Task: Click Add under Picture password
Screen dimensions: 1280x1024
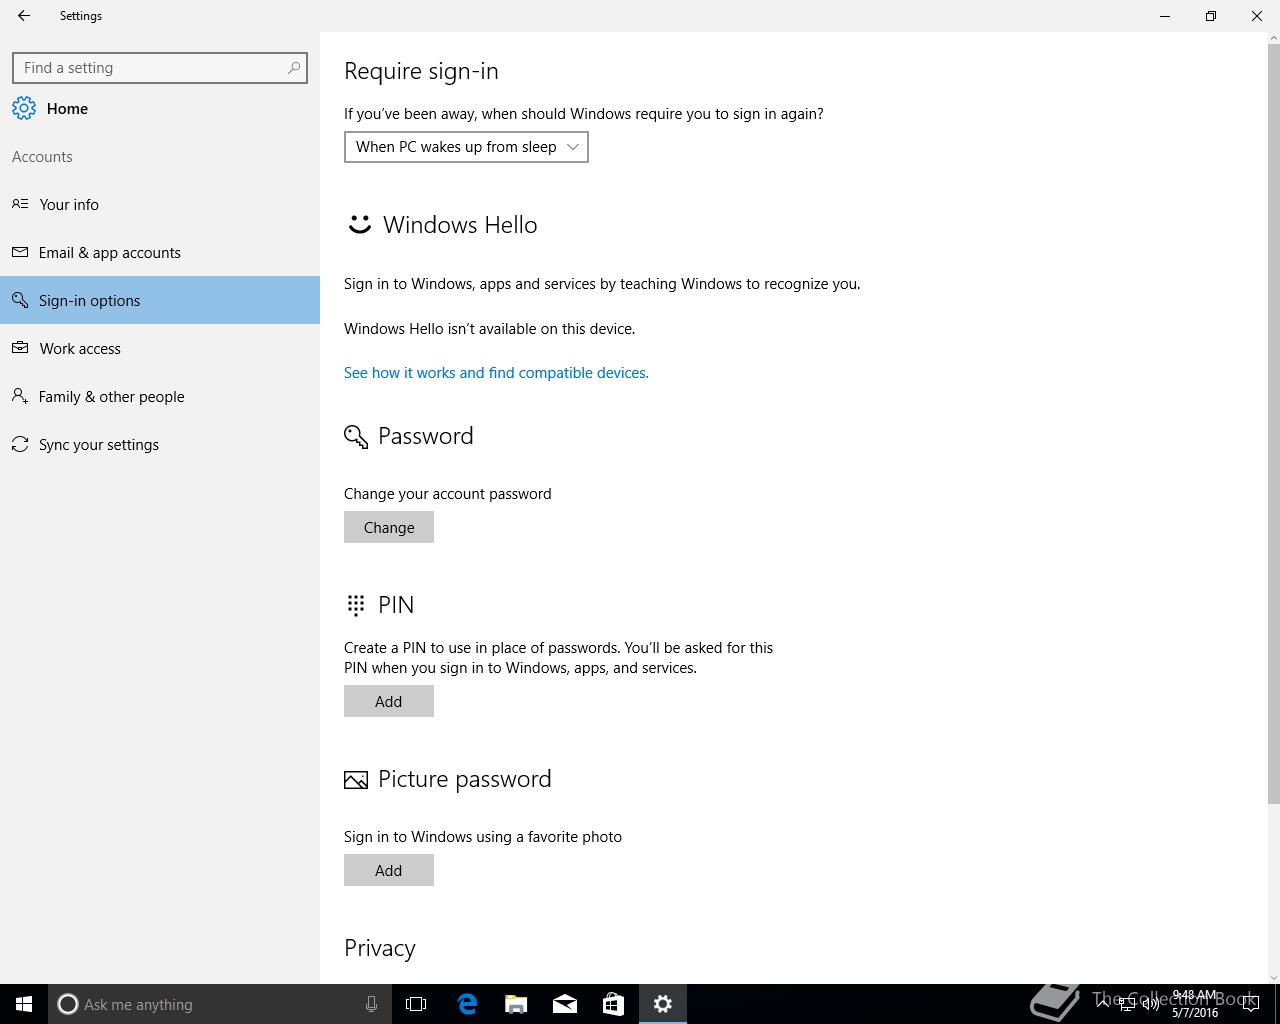Action: click(389, 870)
